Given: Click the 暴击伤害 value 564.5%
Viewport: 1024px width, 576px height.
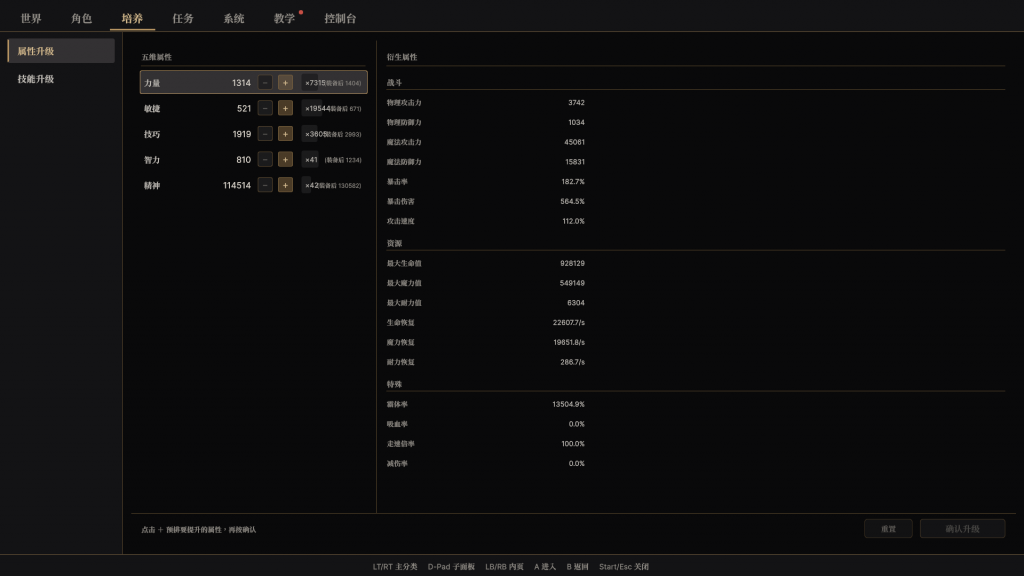Looking at the screenshot, I should tap(572, 201).
